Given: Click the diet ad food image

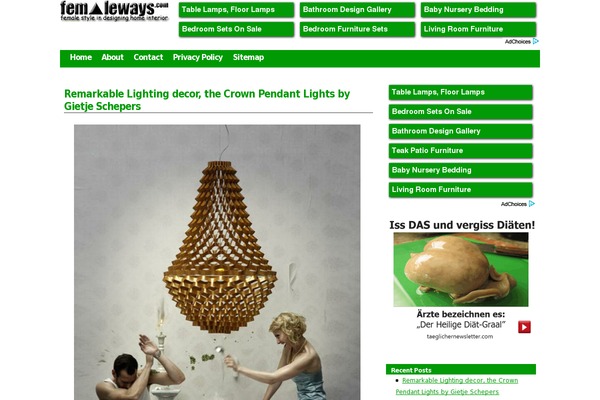Looking at the screenshot, I should [461, 269].
